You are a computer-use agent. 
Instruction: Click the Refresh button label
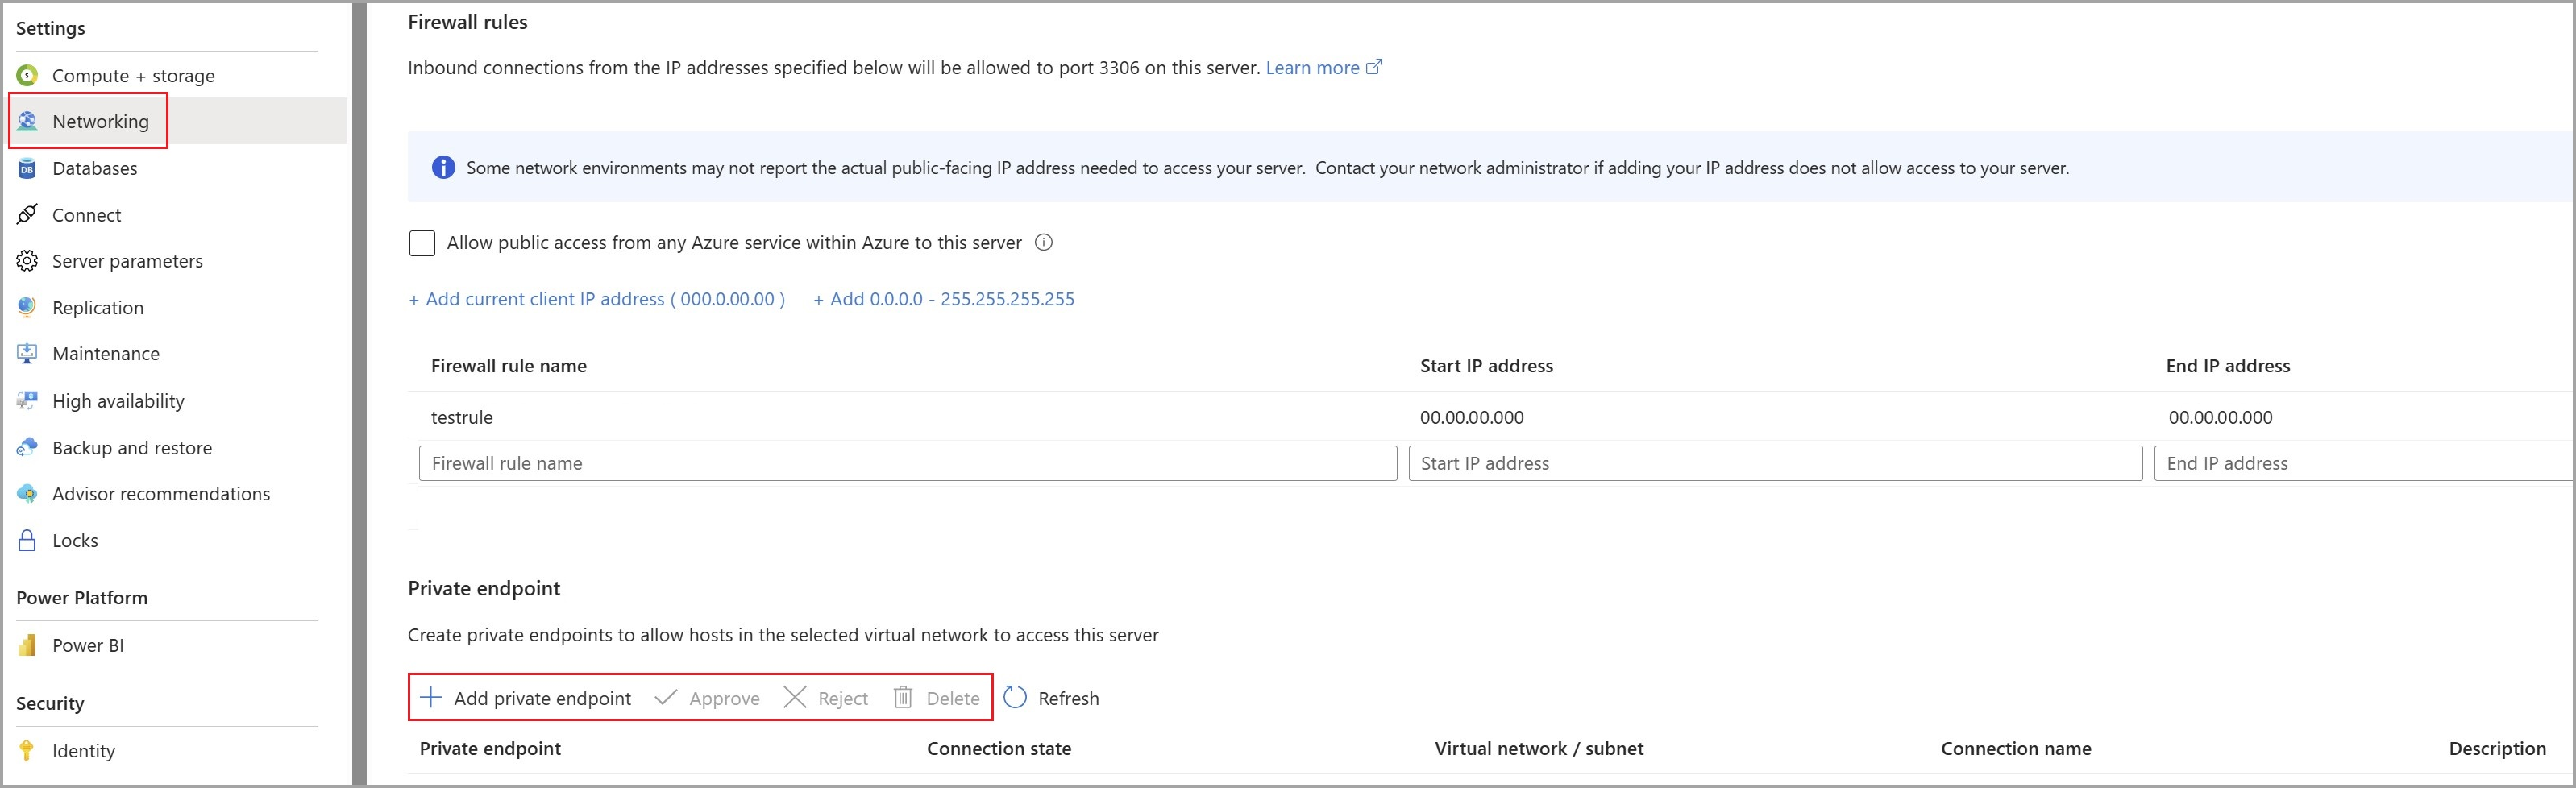pos(1068,698)
